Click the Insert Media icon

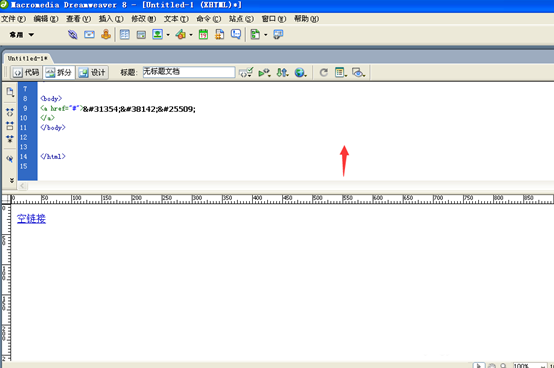pos(181,35)
